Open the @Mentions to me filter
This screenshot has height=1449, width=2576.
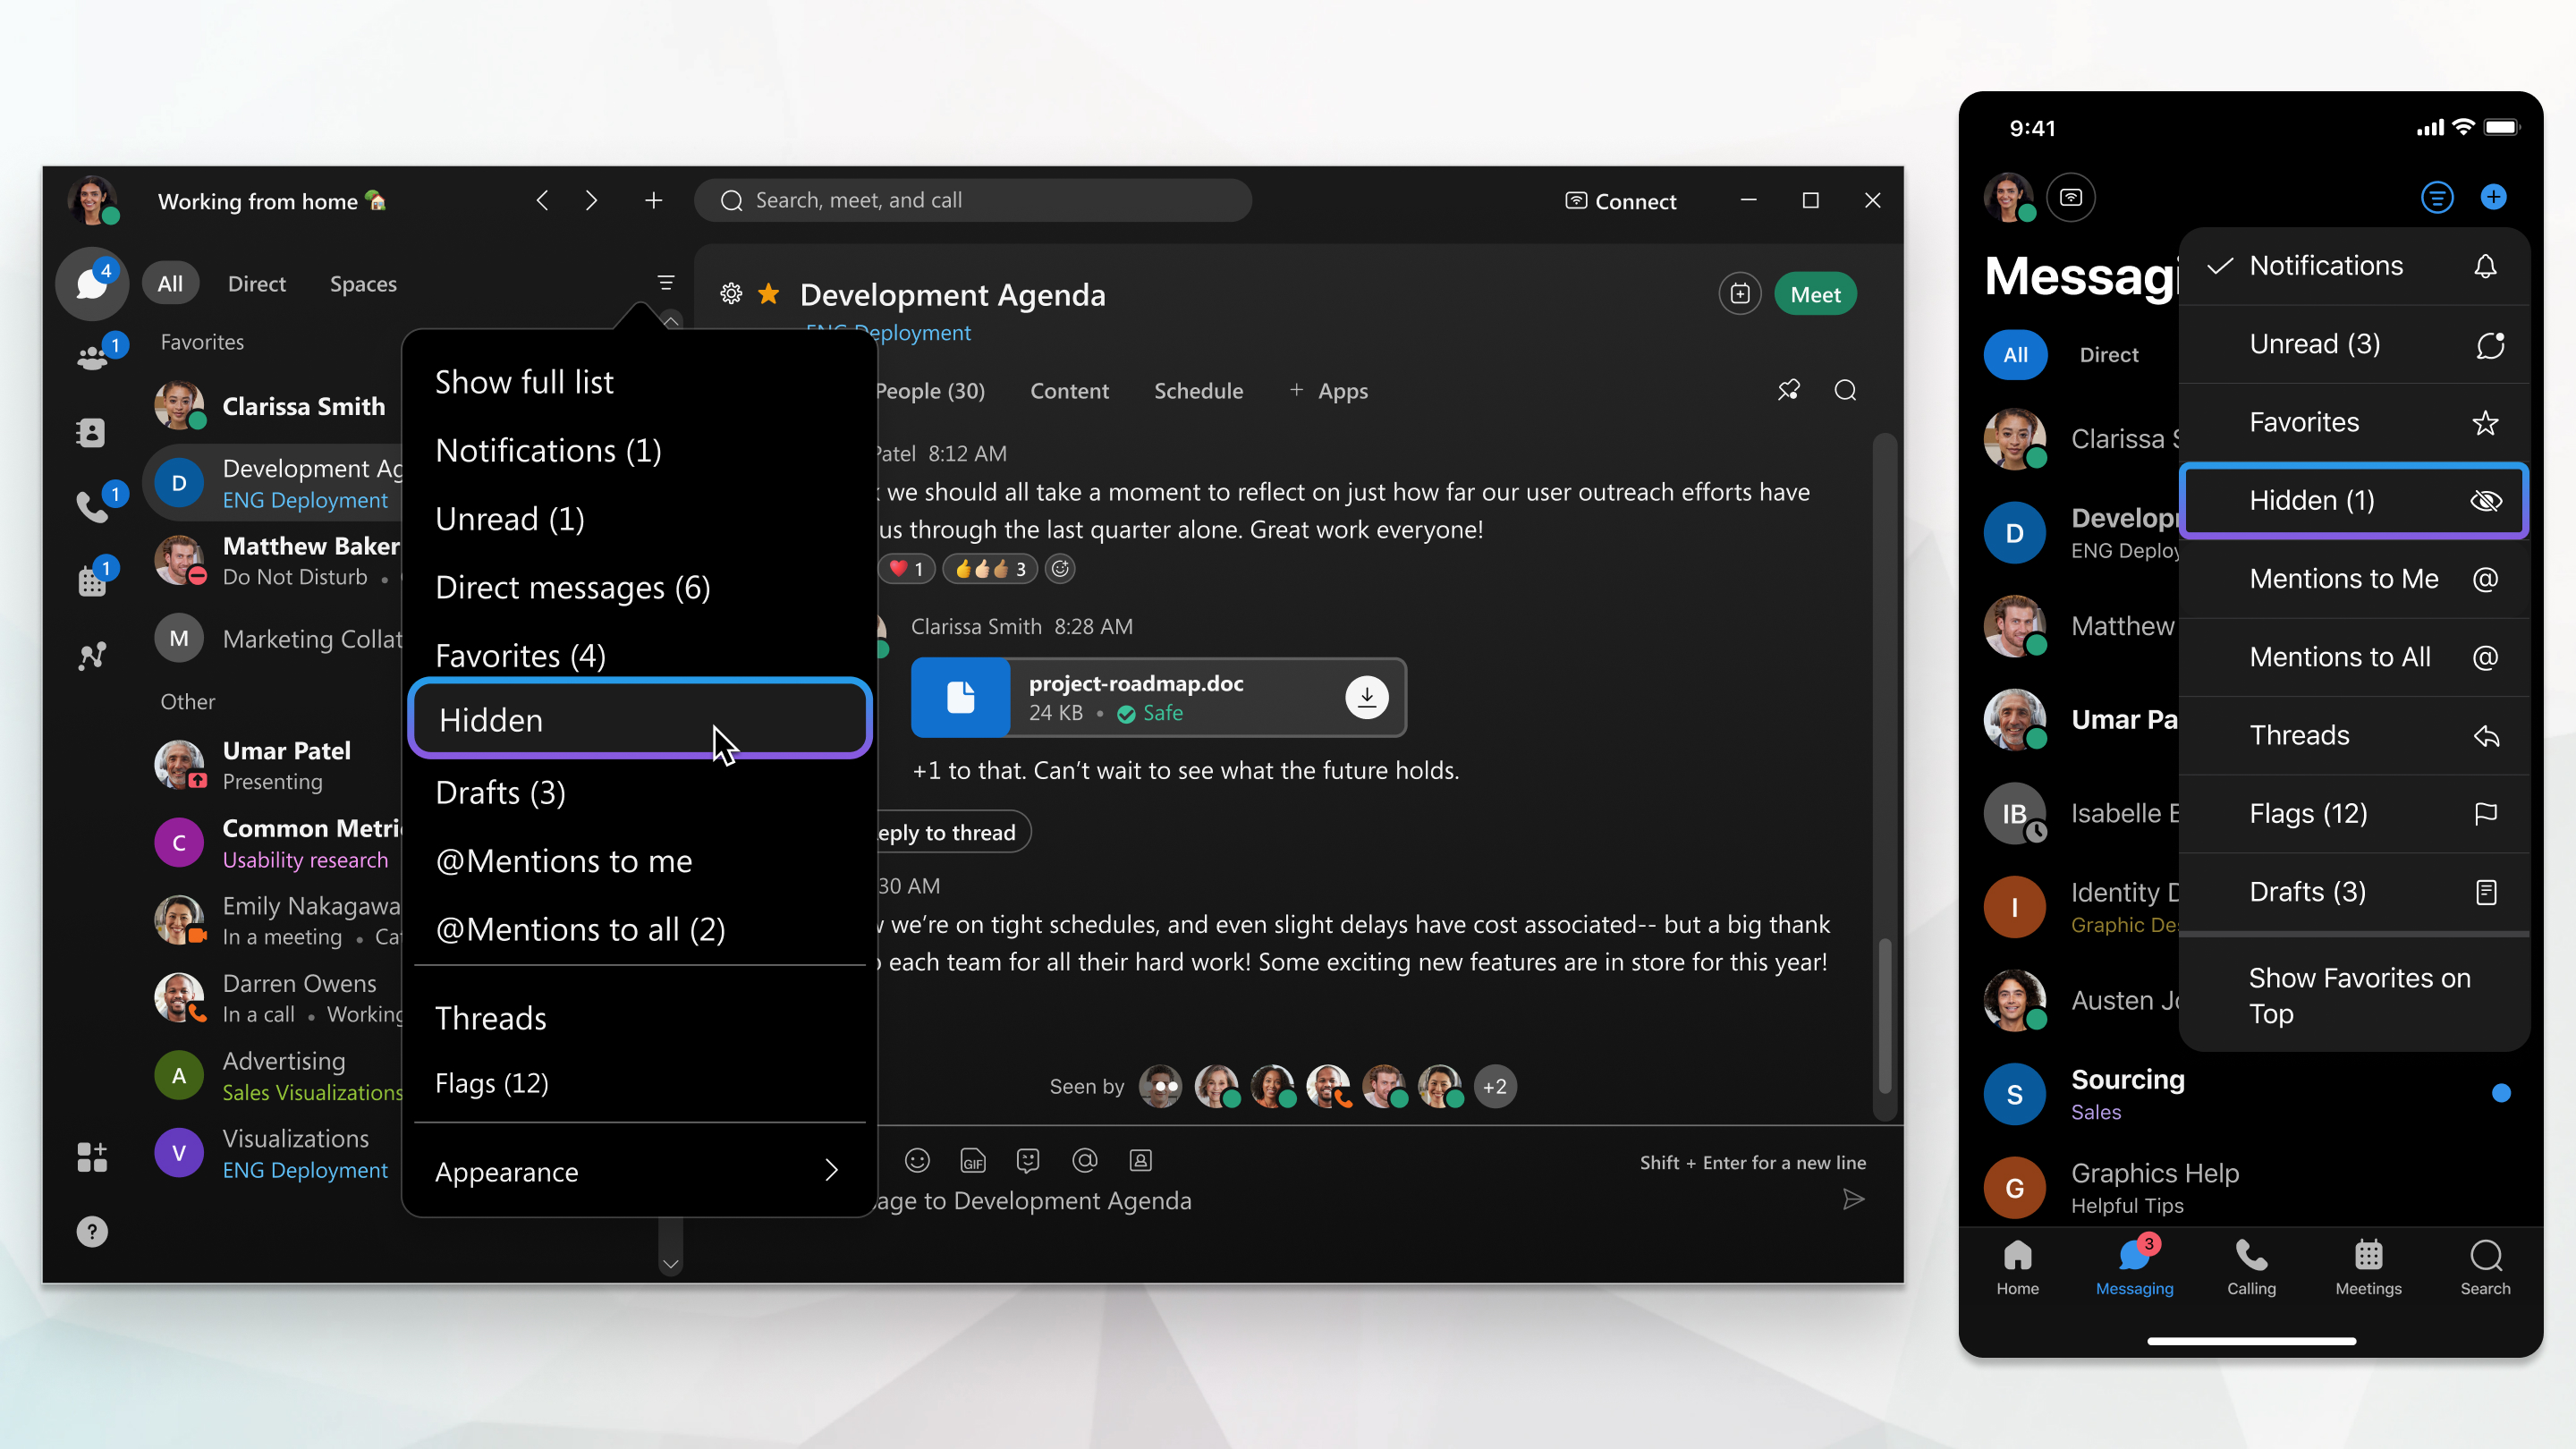pos(563,860)
